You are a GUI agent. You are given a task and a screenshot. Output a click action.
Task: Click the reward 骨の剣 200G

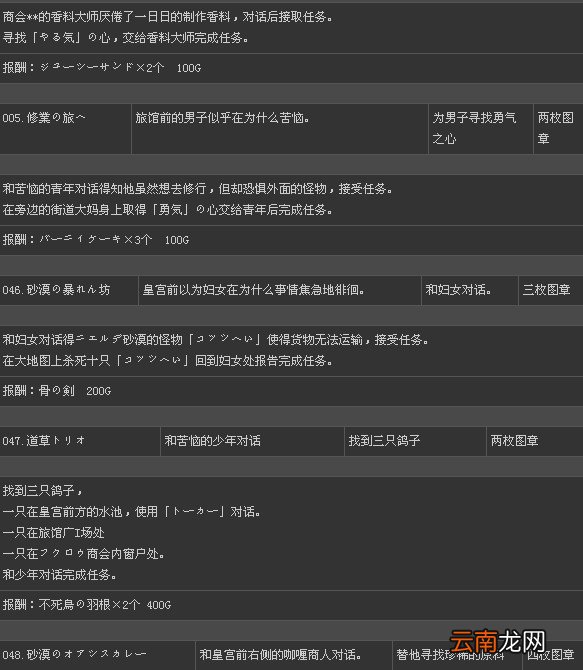57,391
